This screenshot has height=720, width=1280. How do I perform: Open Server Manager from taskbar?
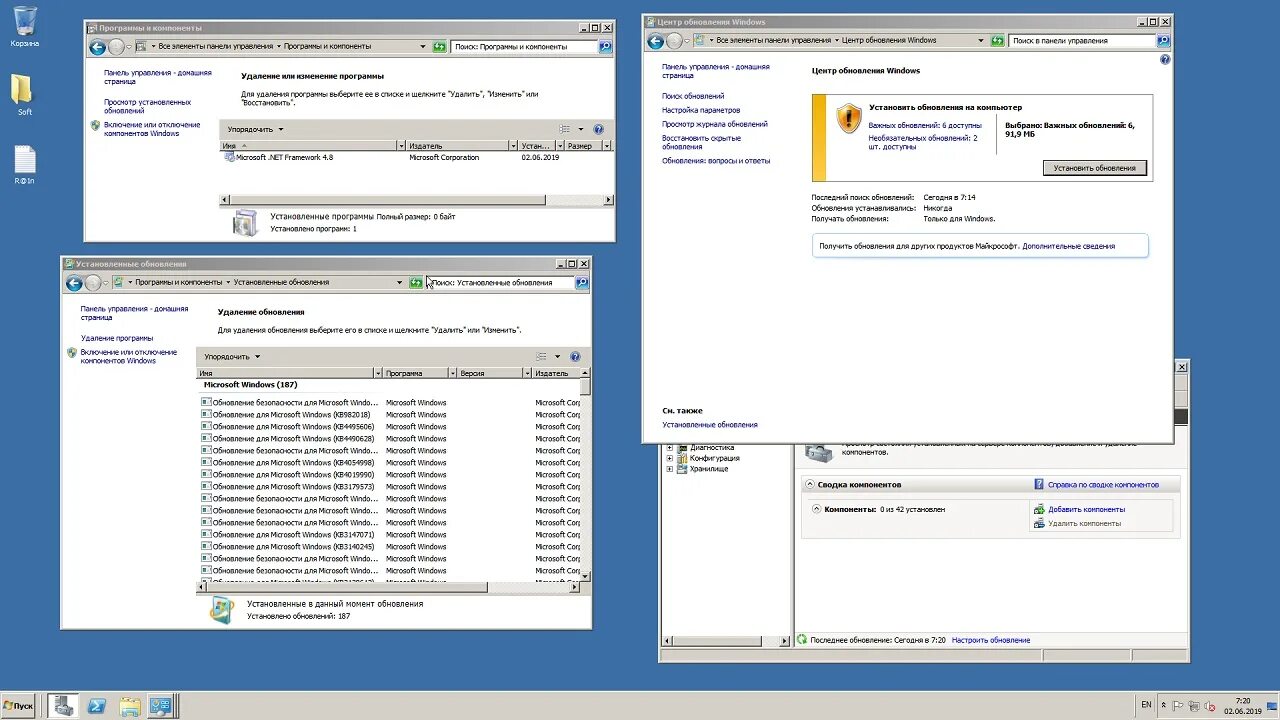click(63, 705)
